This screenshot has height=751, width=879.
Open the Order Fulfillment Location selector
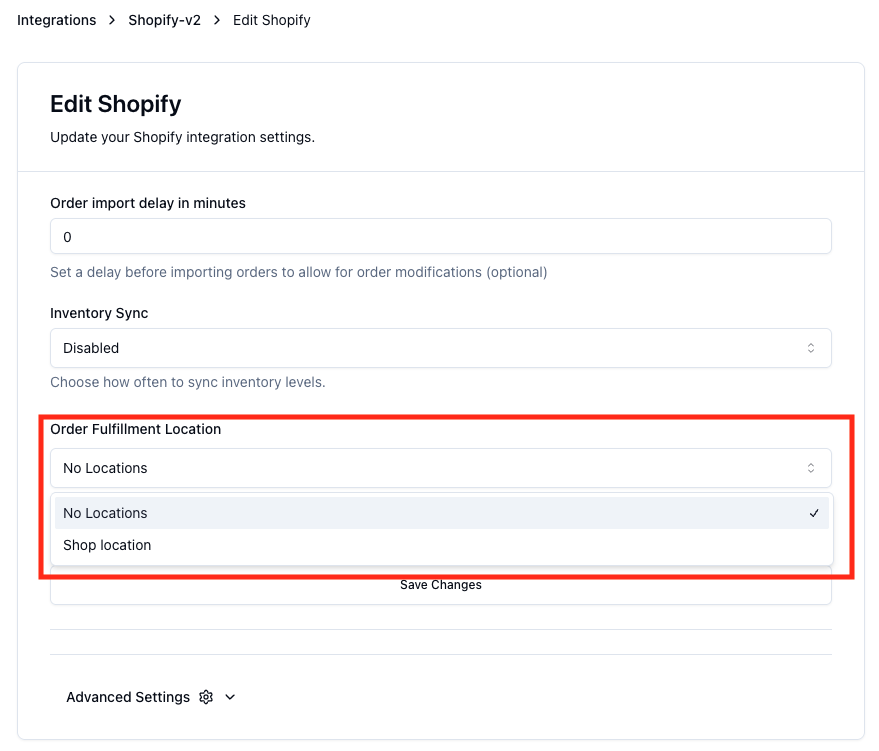440,467
